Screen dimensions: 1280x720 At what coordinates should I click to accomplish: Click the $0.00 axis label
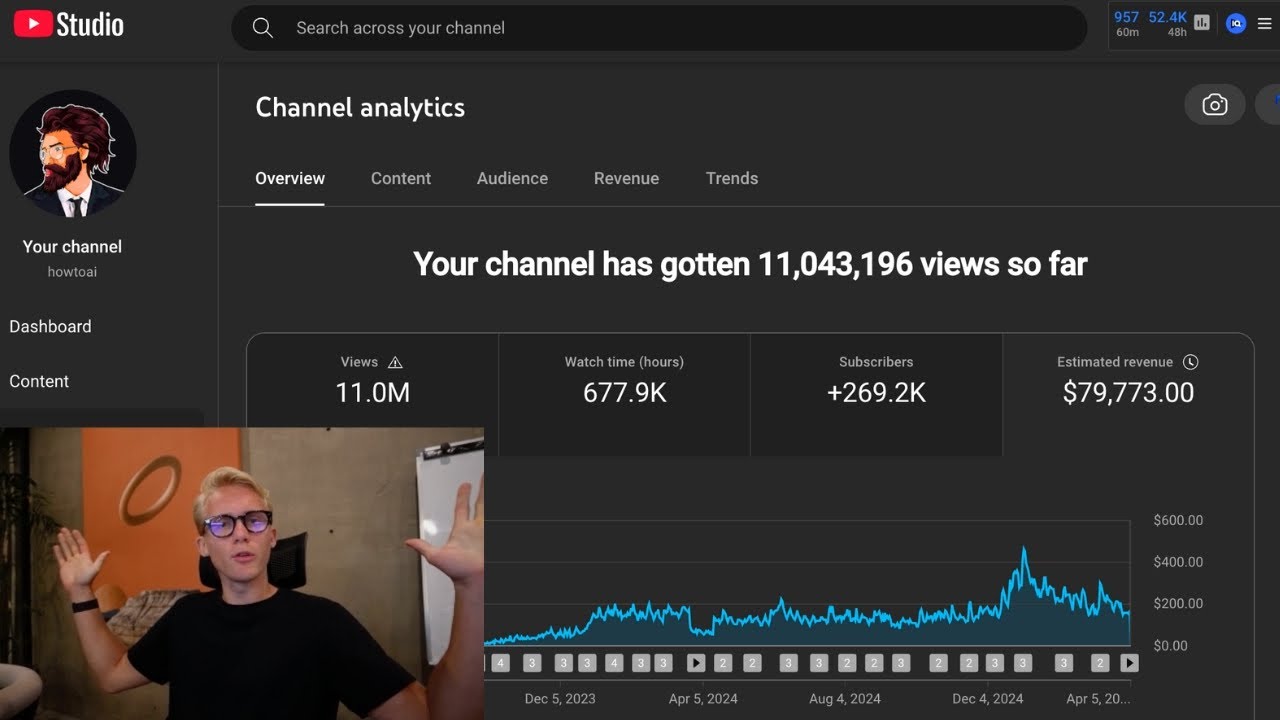click(x=1171, y=645)
